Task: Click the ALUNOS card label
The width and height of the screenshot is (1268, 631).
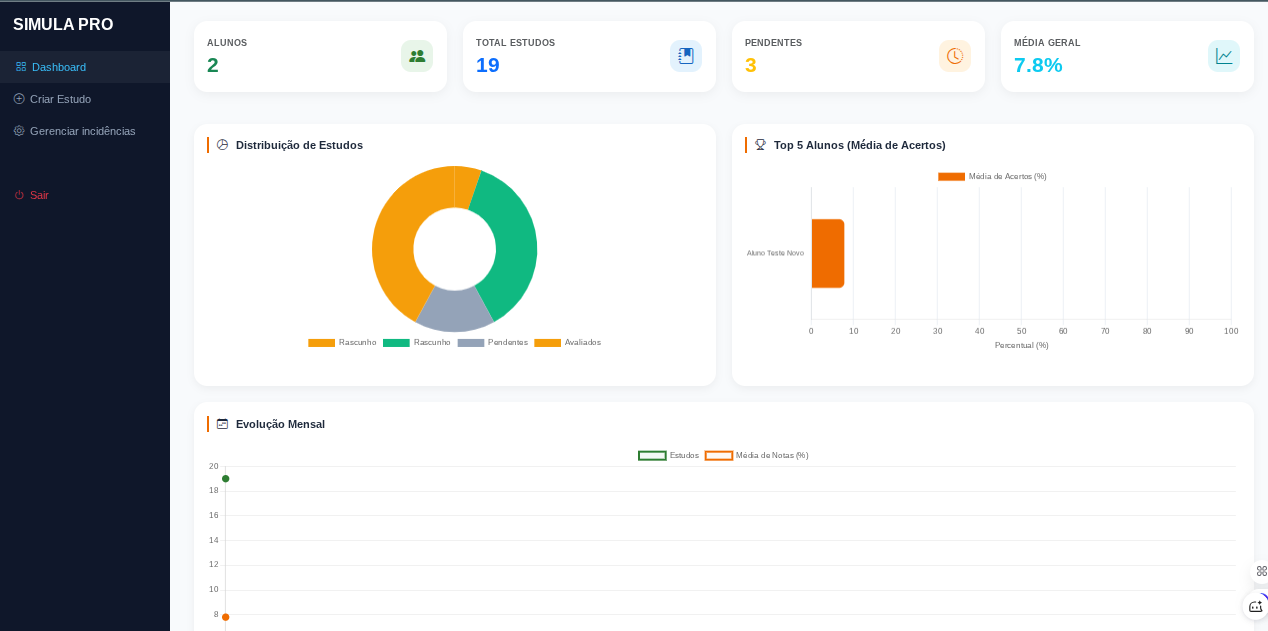Action: [x=227, y=43]
